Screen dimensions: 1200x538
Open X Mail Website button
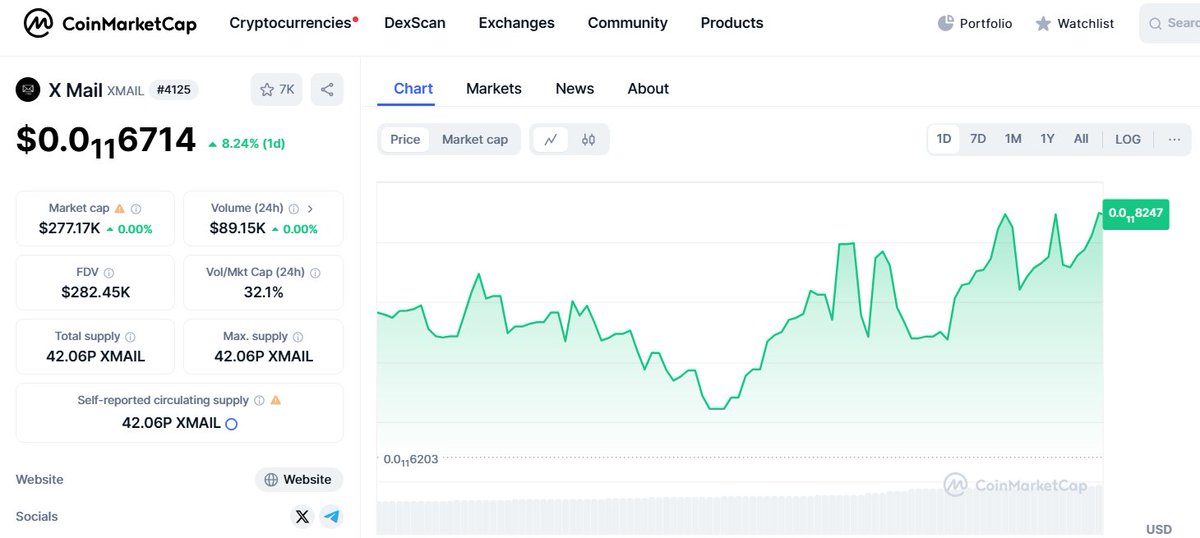click(299, 480)
